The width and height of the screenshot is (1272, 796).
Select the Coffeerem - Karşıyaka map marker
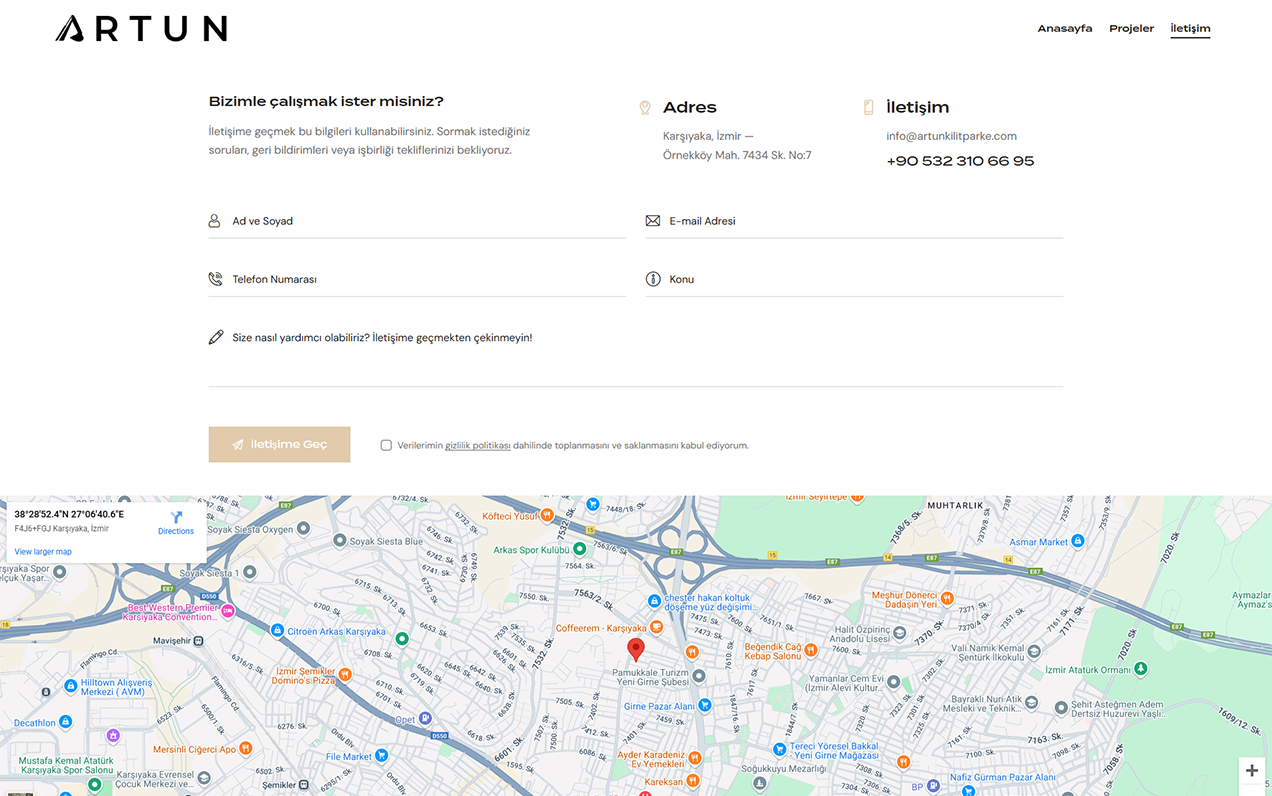(x=656, y=627)
